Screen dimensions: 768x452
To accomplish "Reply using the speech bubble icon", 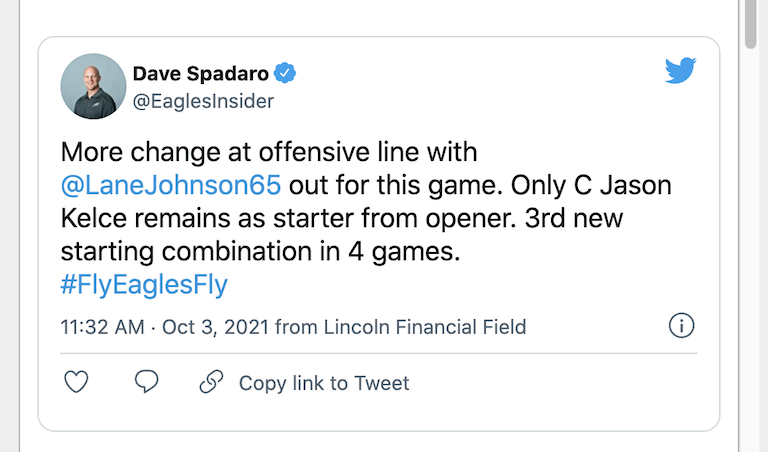I will 147,382.
